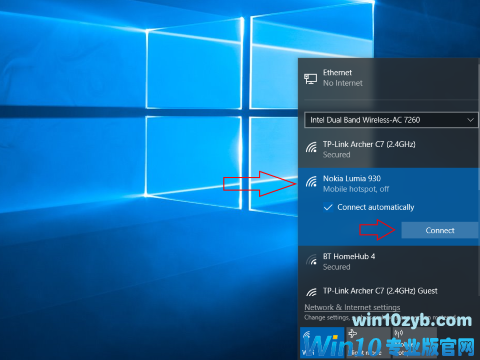The height and width of the screenshot is (360, 480).
Task: Uncheck Connect automatically for Nokia Lumia 930
Action: [328, 207]
